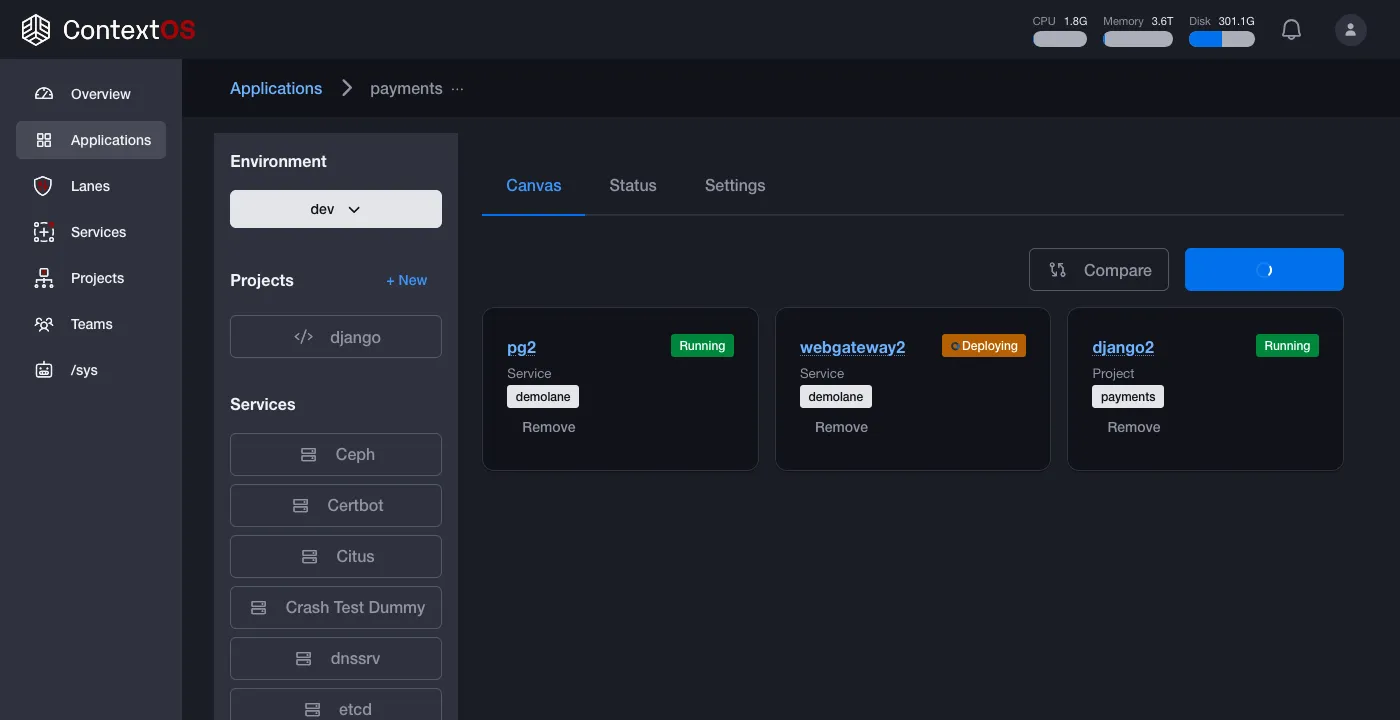Click the Compare button

pos(1099,270)
